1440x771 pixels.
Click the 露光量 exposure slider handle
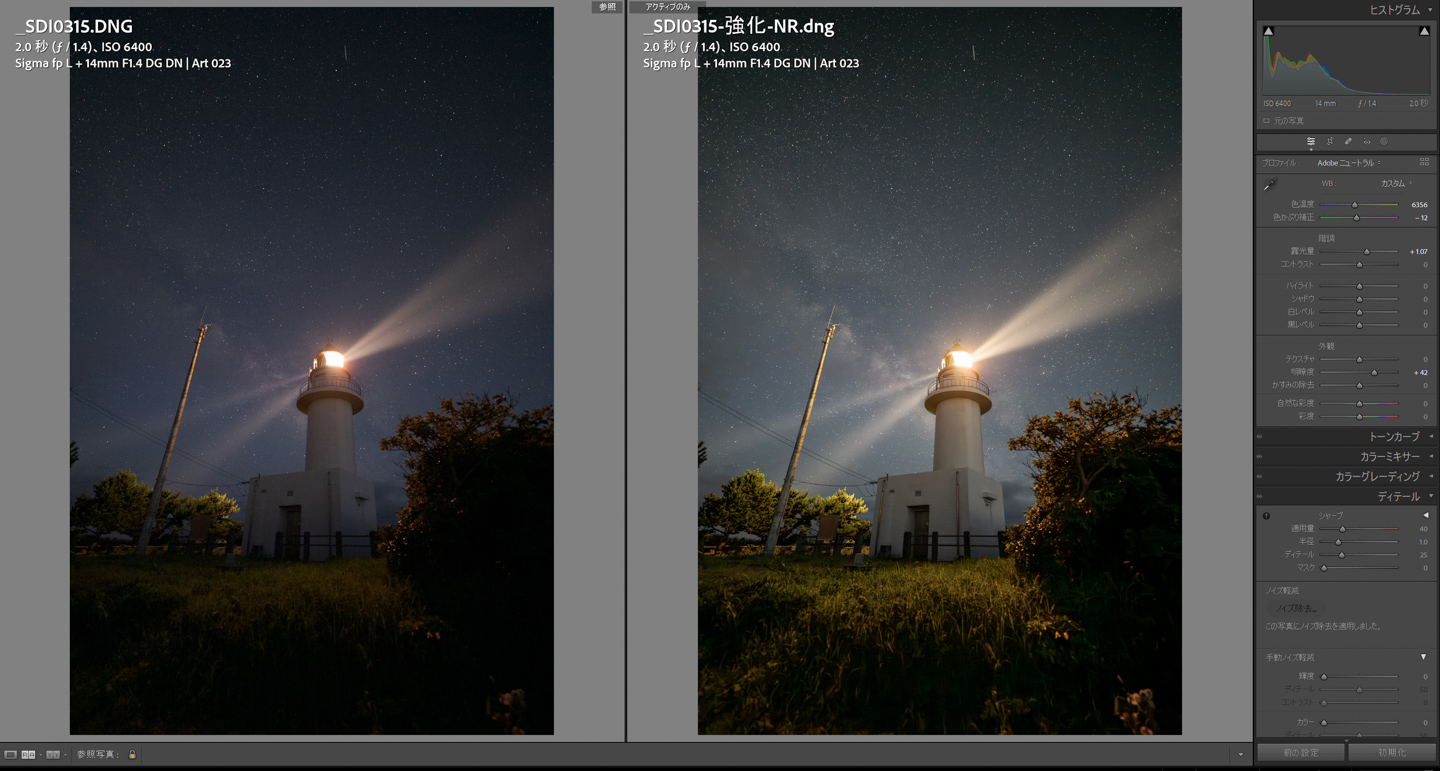click(1367, 252)
